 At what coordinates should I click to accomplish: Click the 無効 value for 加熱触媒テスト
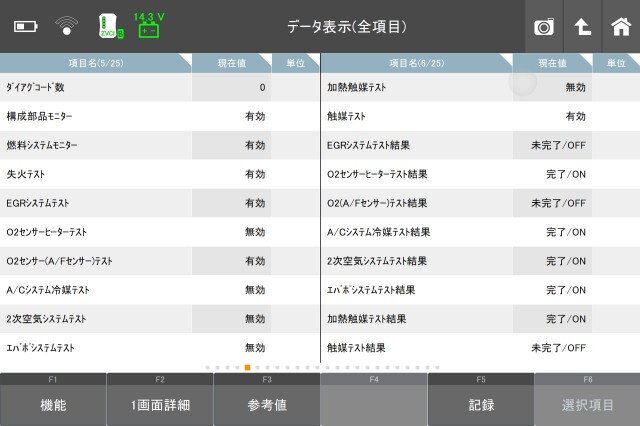click(576, 87)
